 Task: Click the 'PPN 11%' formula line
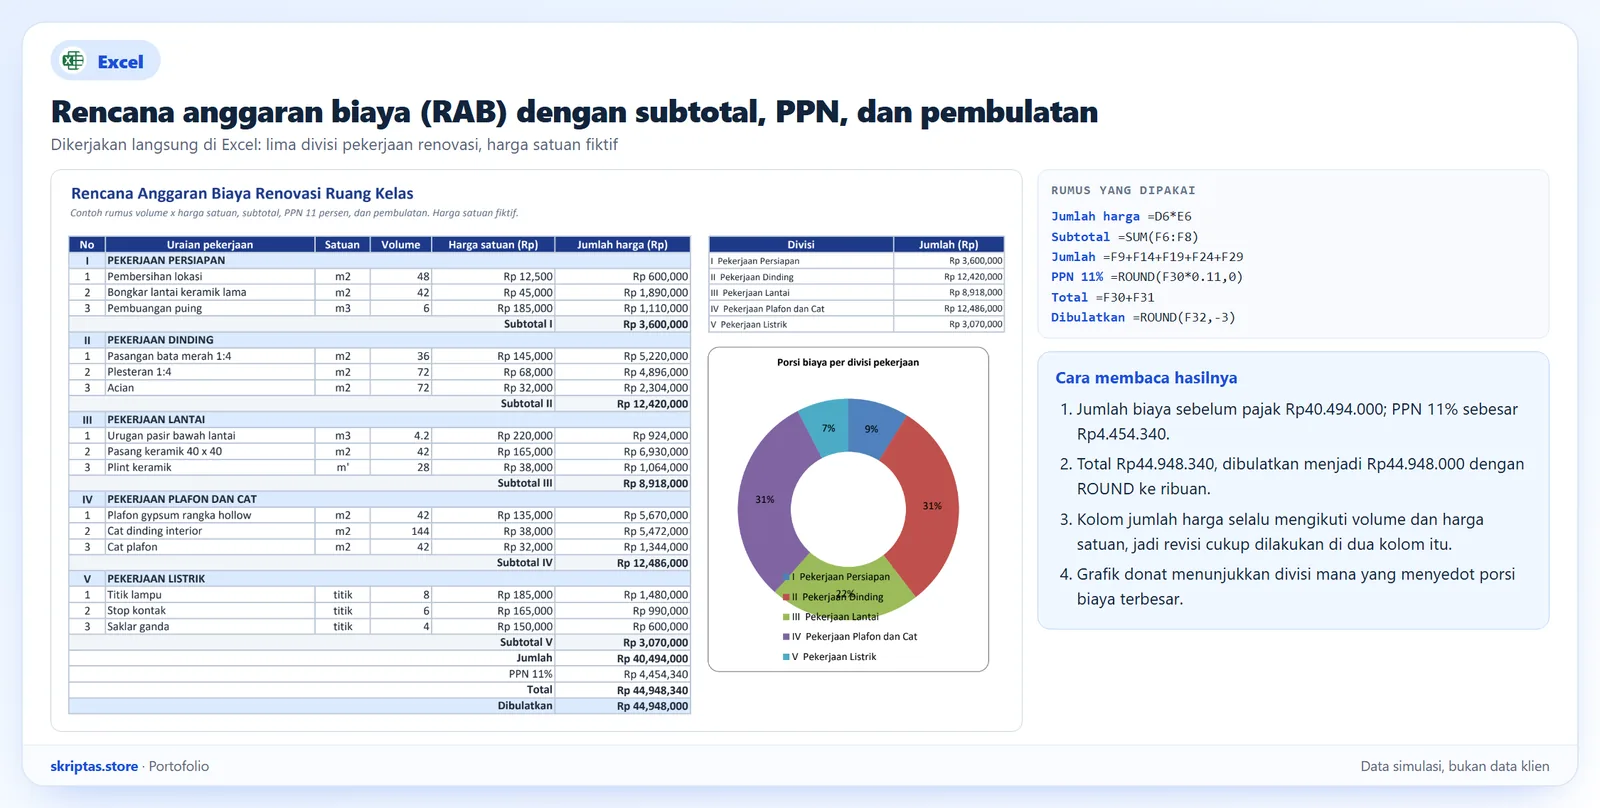click(1147, 277)
